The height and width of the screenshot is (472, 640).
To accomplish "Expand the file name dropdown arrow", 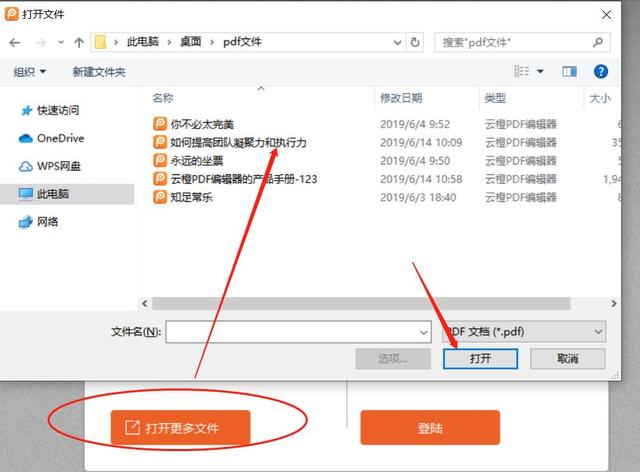I will (424, 332).
